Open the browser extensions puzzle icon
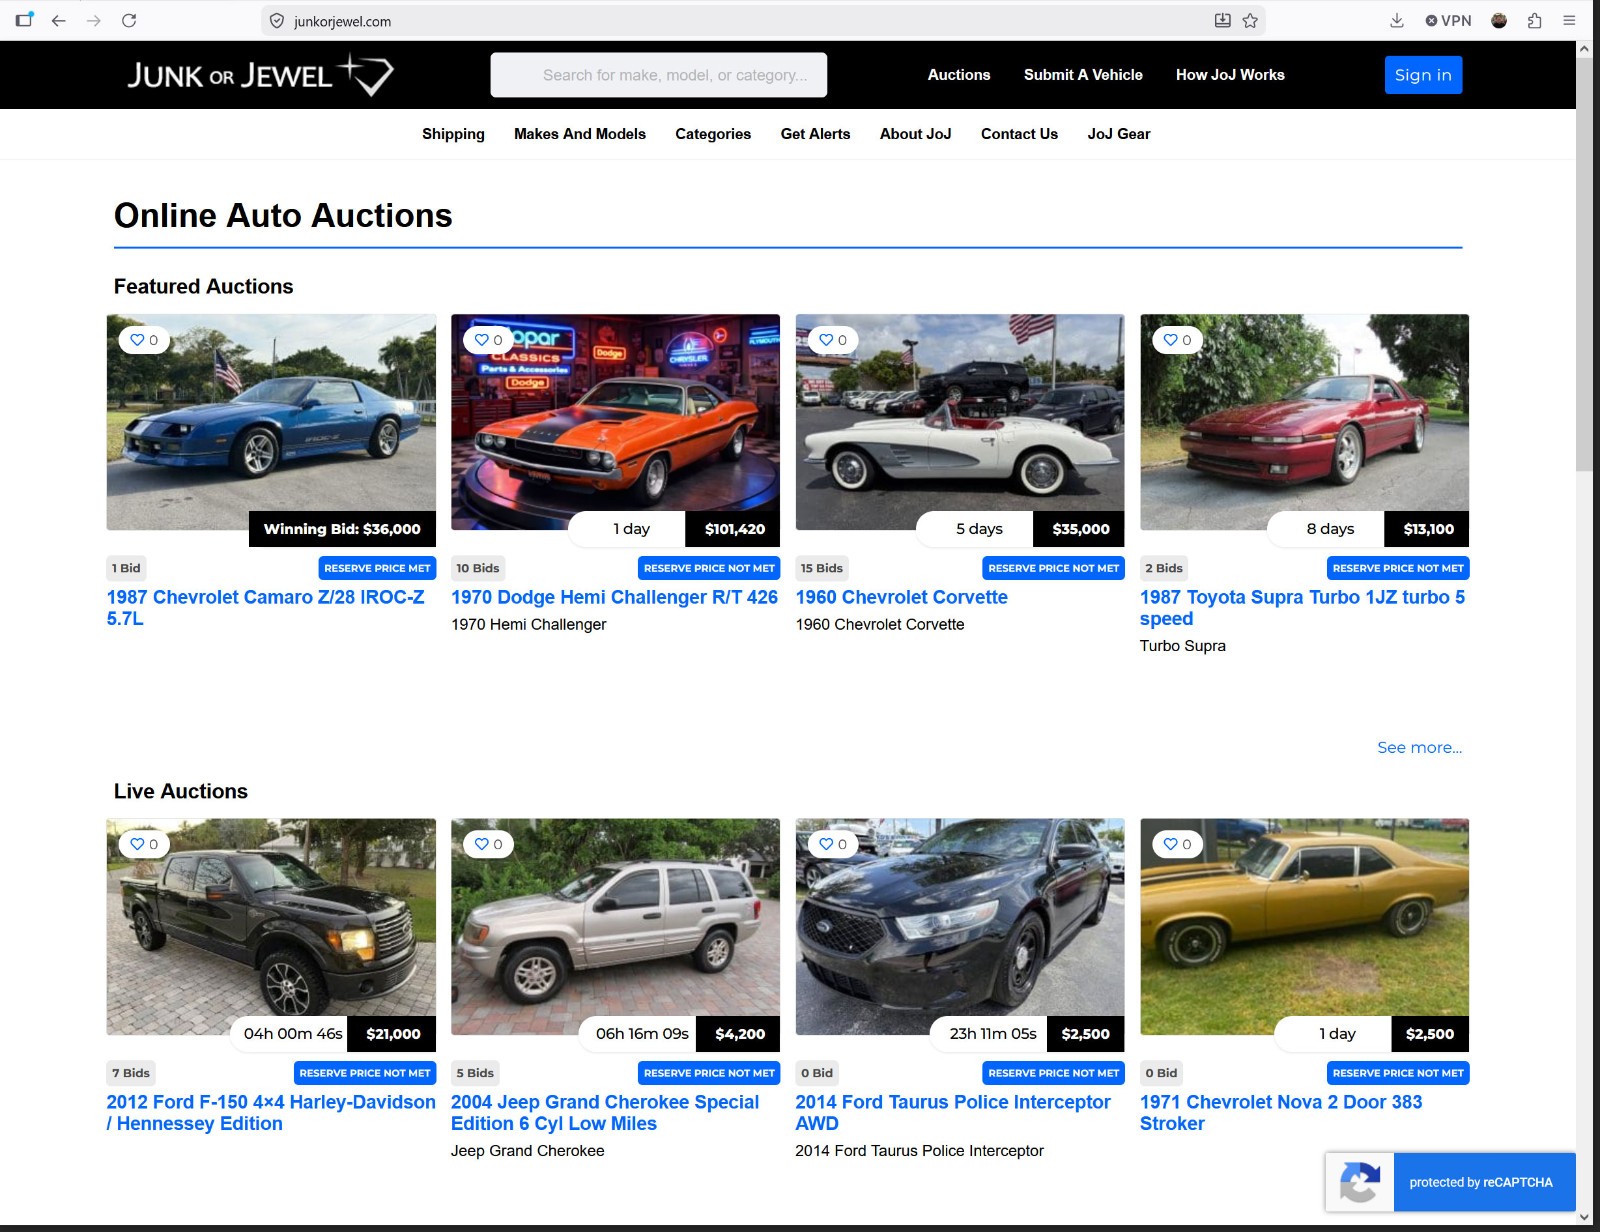The width and height of the screenshot is (1600, 1232). (x=1534, y=20)
